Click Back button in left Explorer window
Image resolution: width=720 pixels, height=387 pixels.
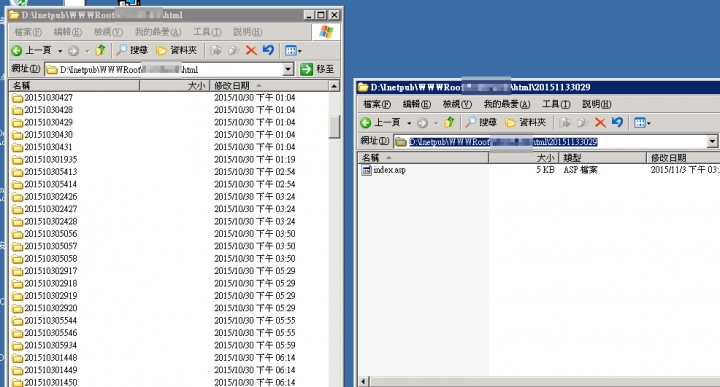[x=31, y=50]
